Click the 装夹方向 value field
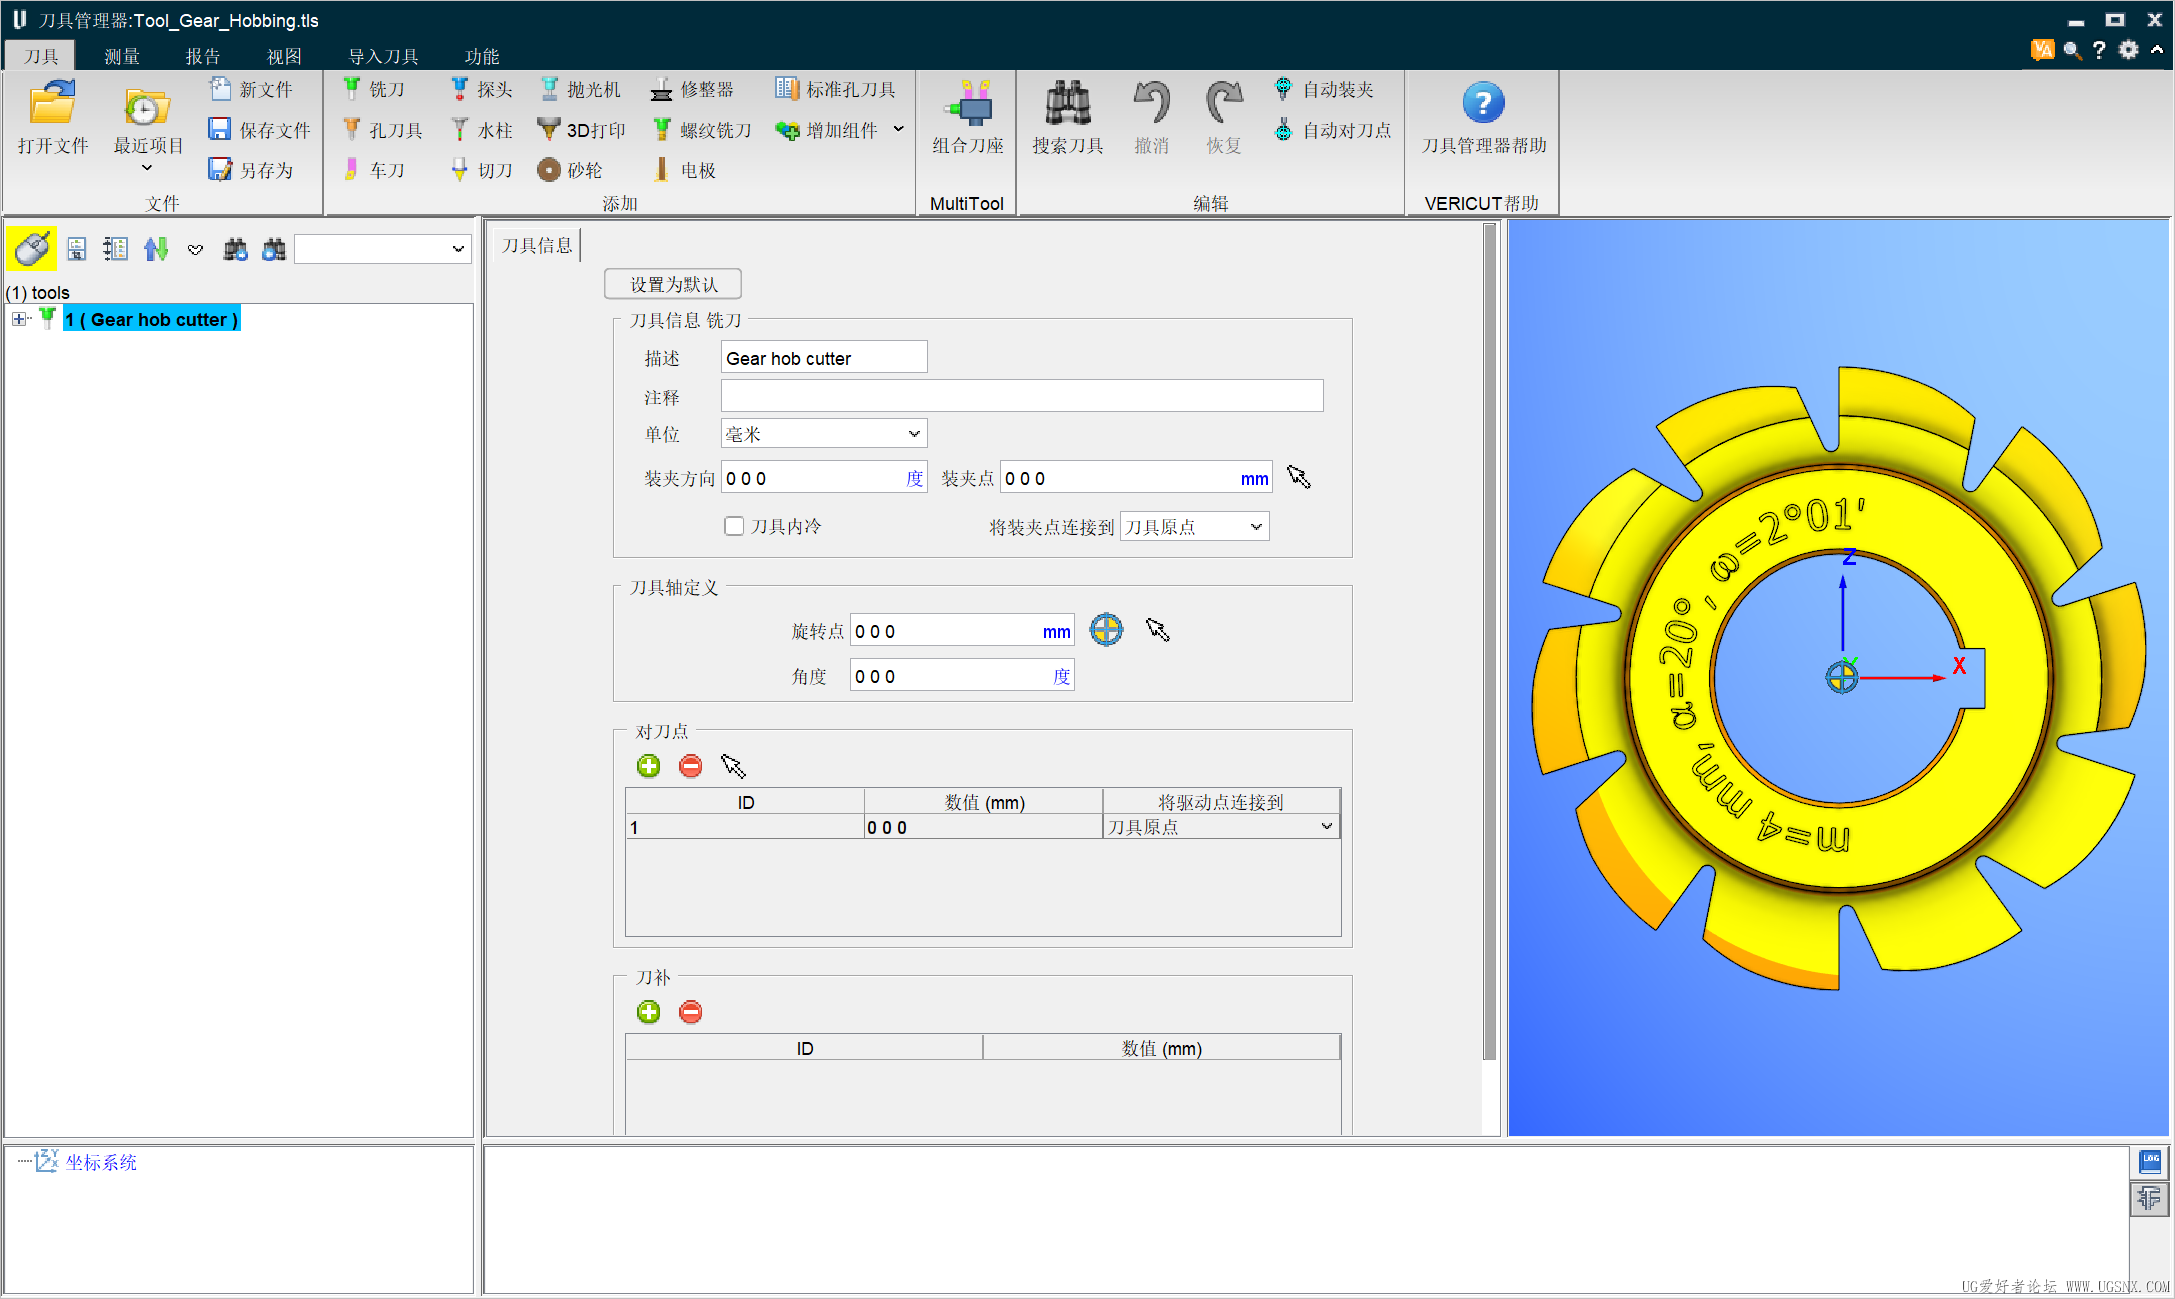This screenshot has height=1299, width=2175. coord(824,478)
